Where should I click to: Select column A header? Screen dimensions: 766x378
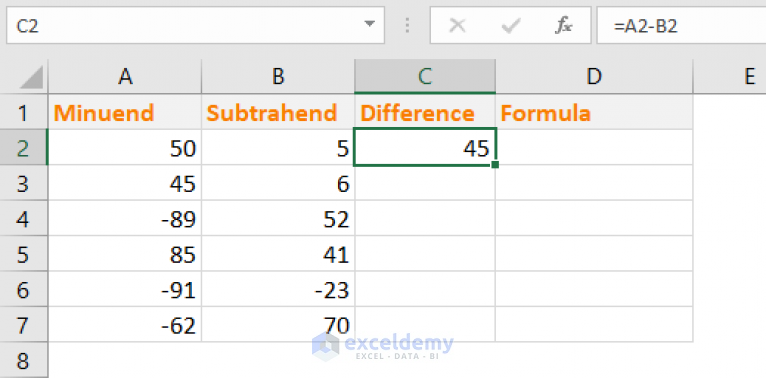[x=125, y=77]
